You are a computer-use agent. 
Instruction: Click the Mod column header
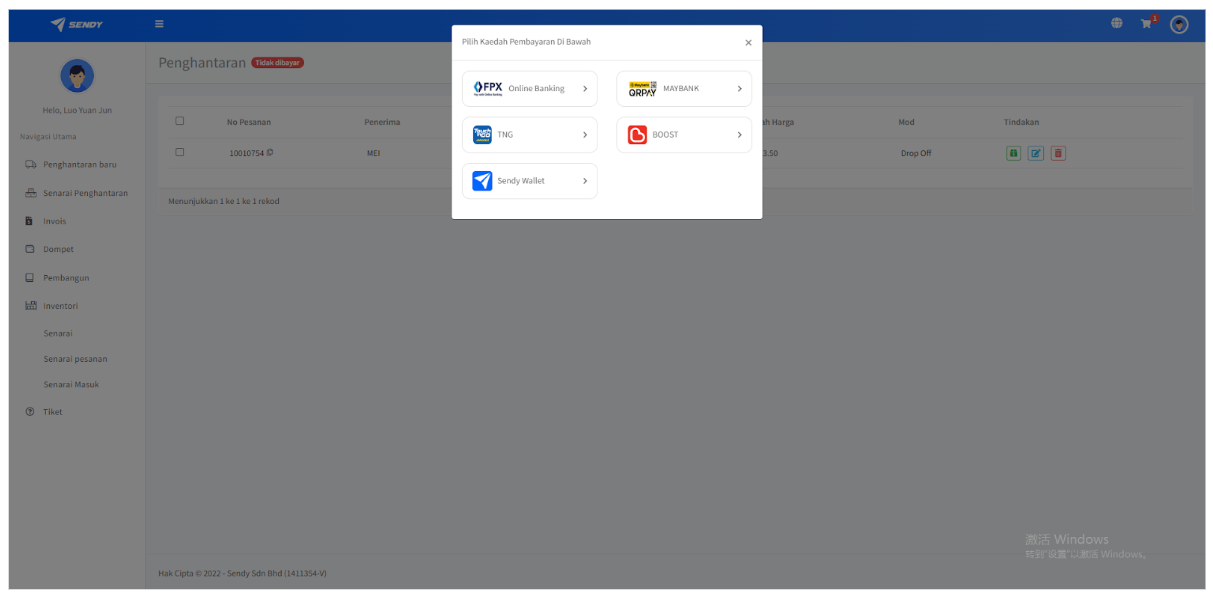[906, 122]
